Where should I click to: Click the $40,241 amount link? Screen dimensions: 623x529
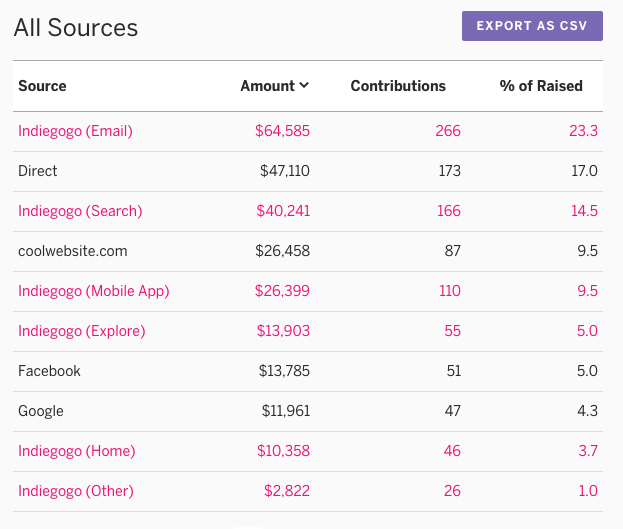283,211
